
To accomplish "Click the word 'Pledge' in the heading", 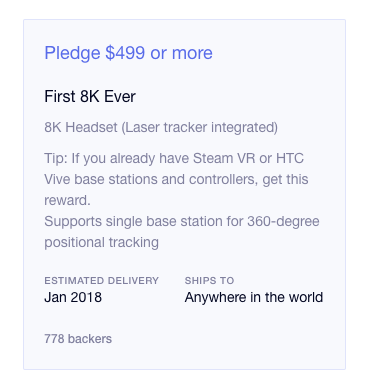I will click(x=72, y=53).
